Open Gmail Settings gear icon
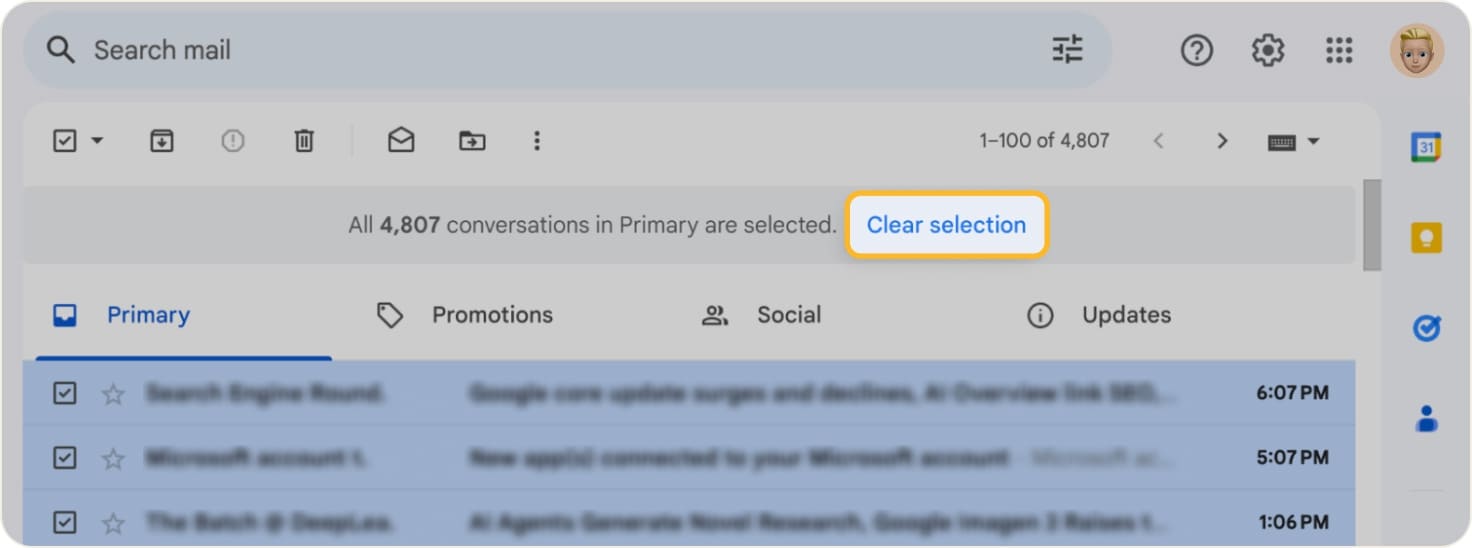 [x=1268, y=50]
